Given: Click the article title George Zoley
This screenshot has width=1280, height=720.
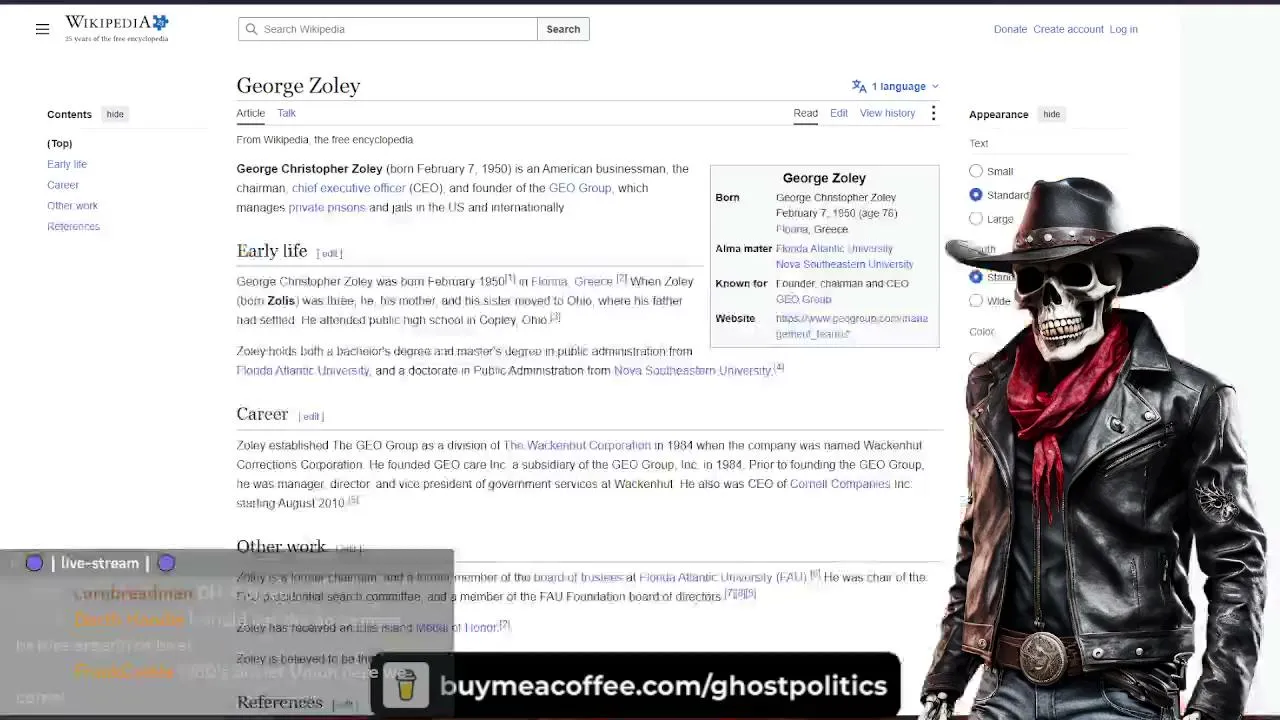Looking at the screenshot, I should coord(298,85).
